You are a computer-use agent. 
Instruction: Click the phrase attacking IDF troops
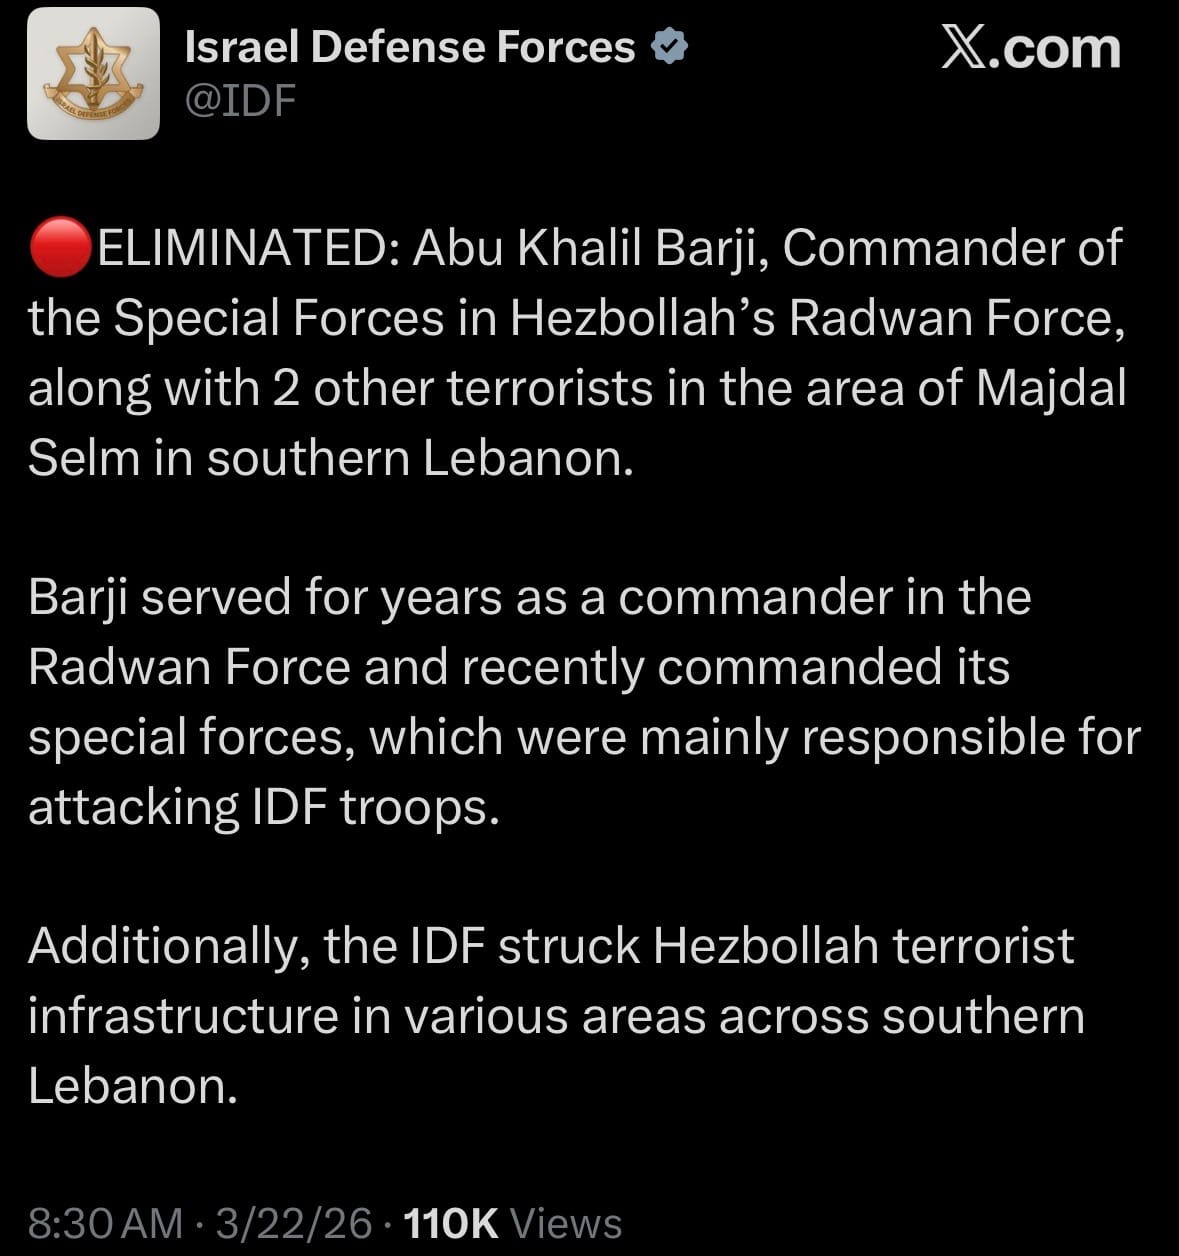pyautogui.click(x=263, y=806)
